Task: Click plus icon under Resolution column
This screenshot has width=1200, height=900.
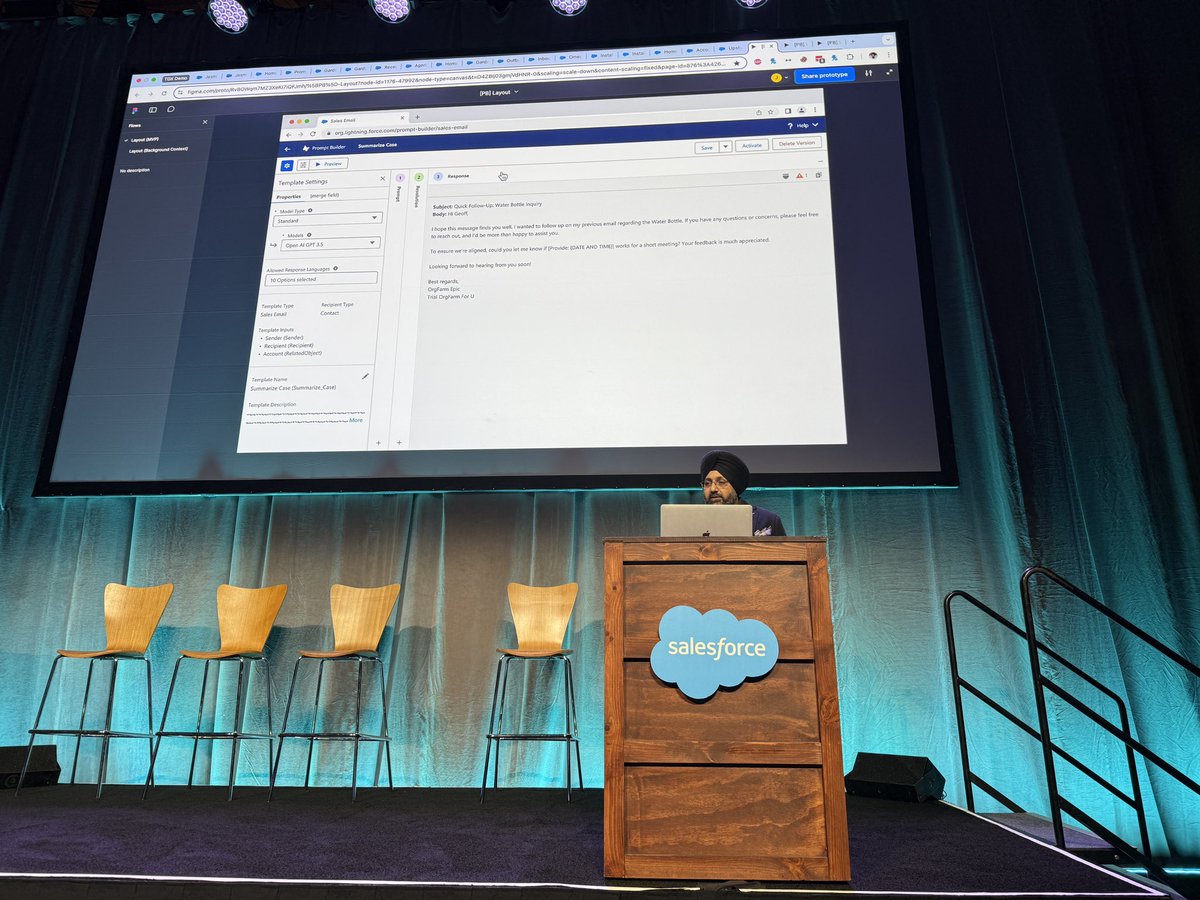Action: [399, 442]
